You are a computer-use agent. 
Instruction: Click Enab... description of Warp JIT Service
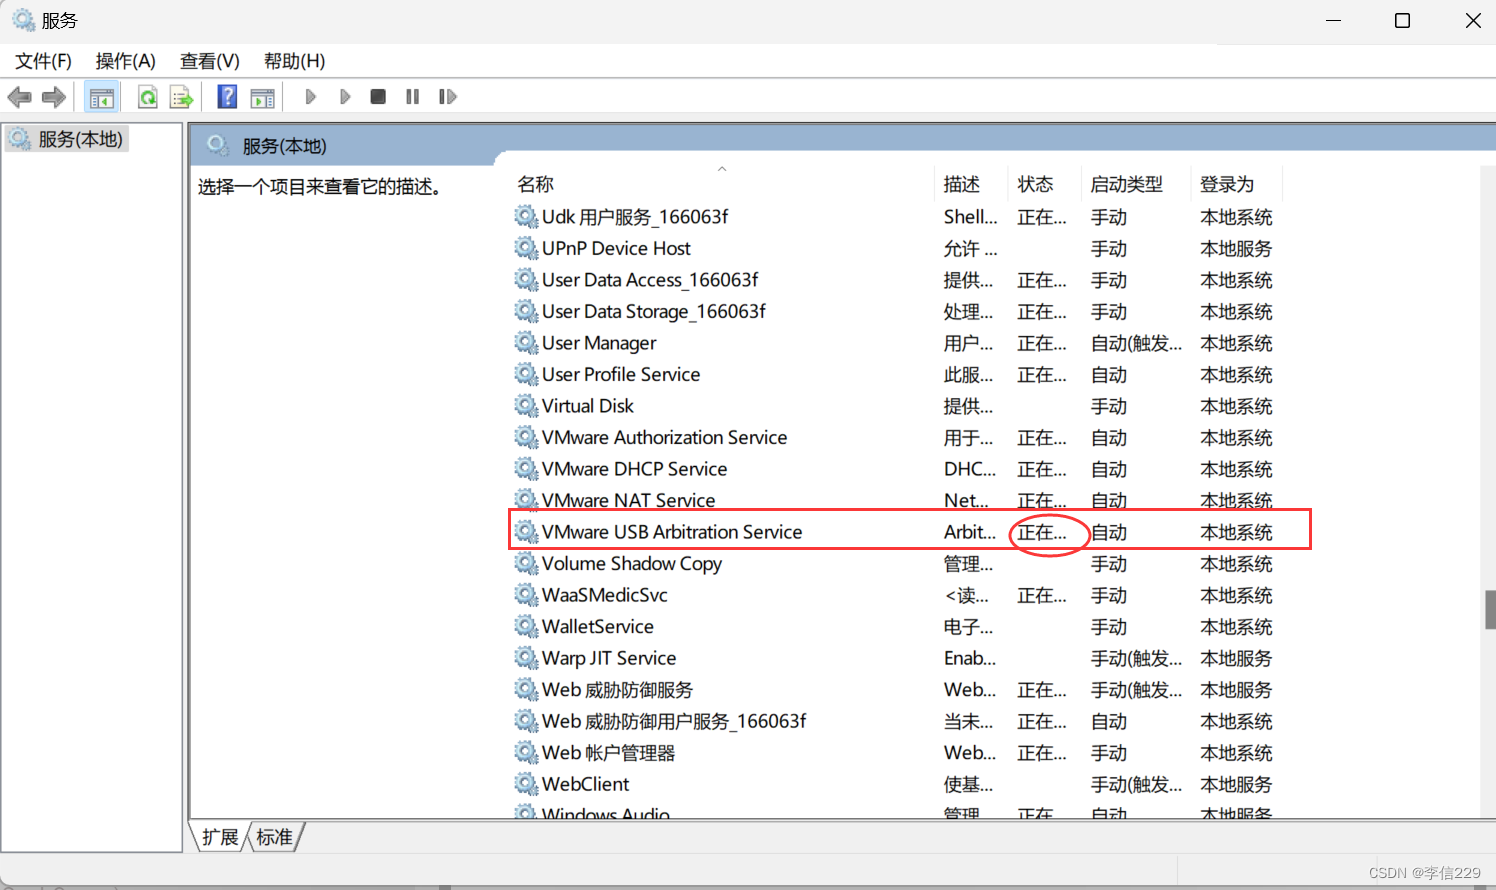[x=970, y=658]
